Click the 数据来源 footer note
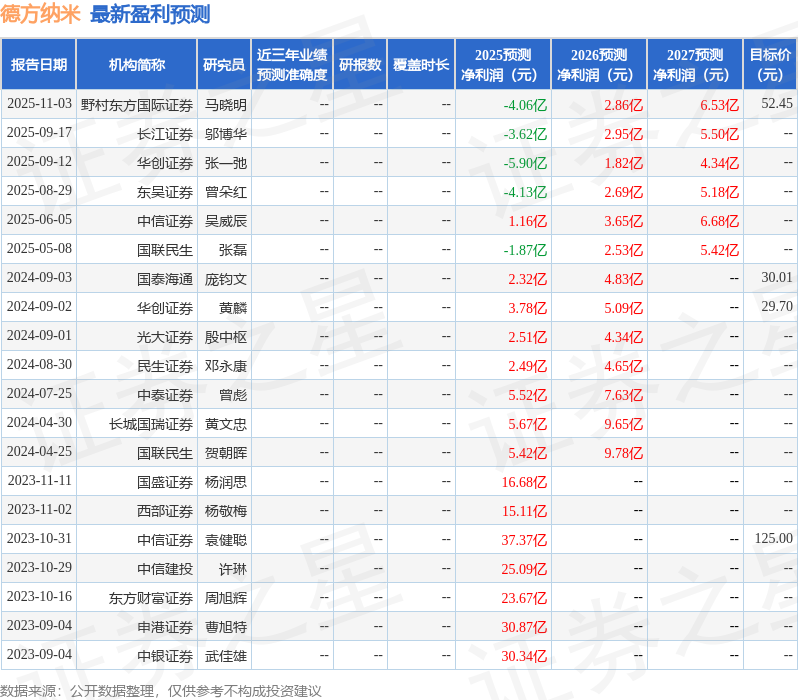Screen dimensions: 798x700 click(x=161, y=691)
